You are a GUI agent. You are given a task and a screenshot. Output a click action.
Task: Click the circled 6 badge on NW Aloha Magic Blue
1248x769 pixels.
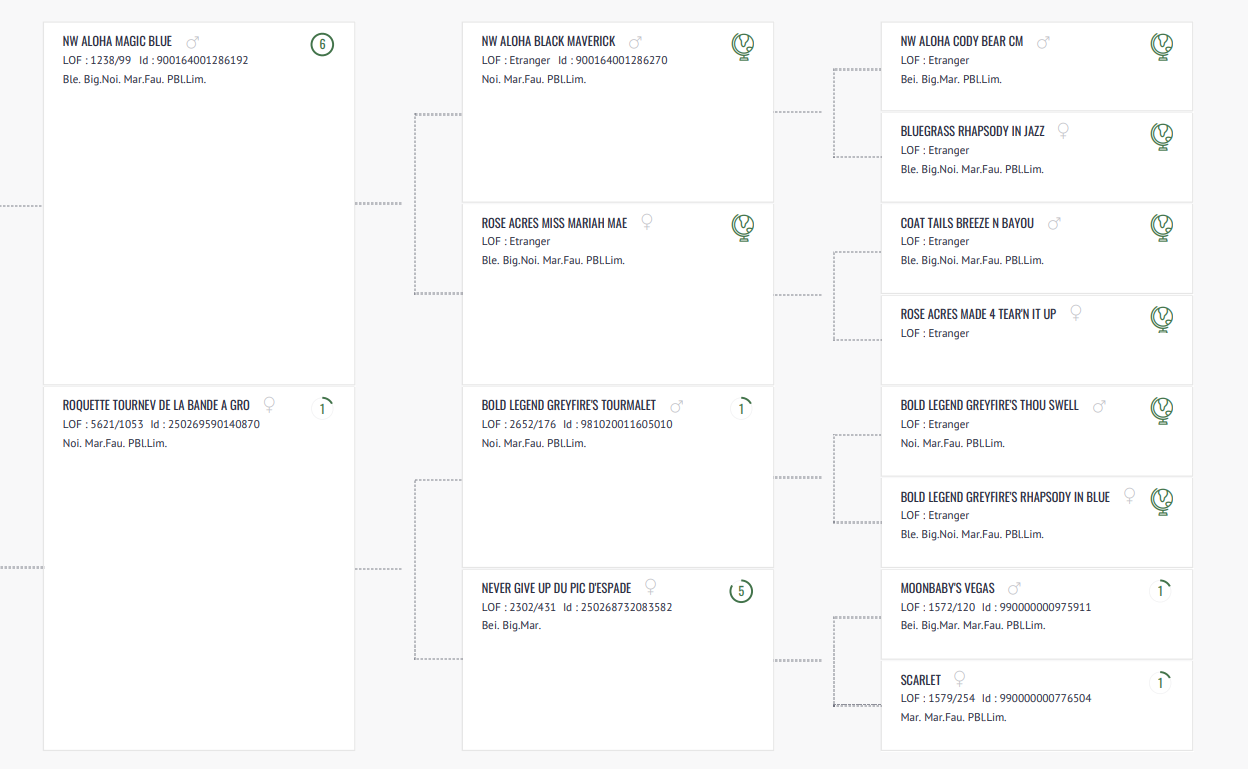tap(322, 44)
